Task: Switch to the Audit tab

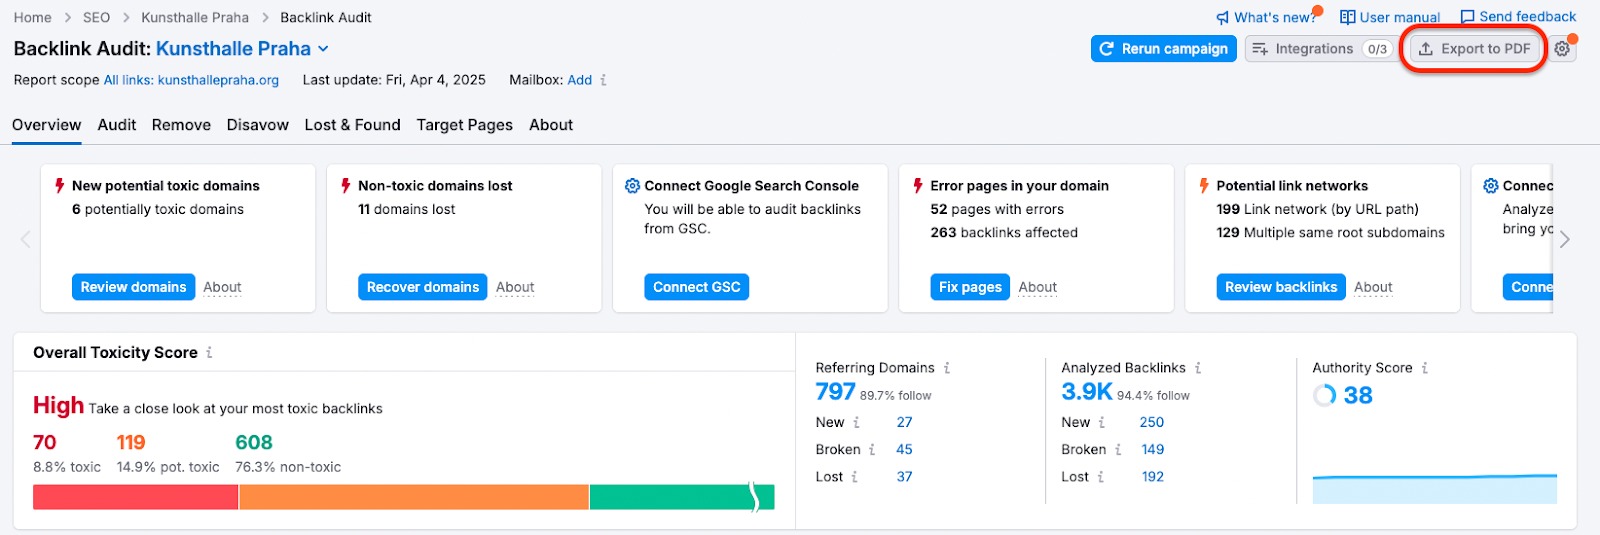Action: pos(116,125)
